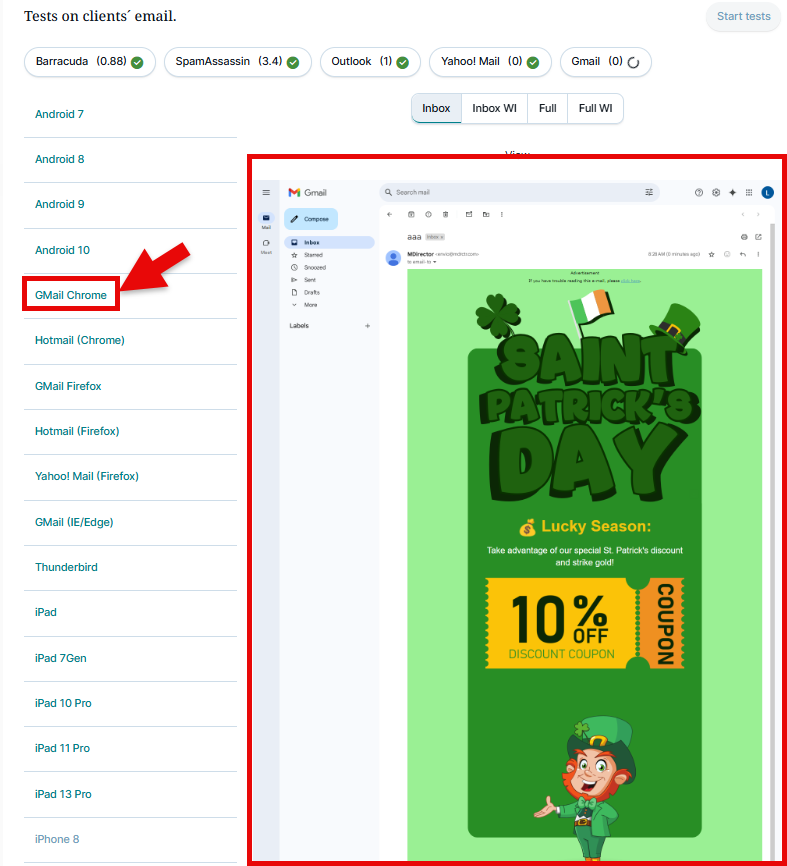Click the Gmail settings gear icon
The image size is (787, 866).
(716, 192)
